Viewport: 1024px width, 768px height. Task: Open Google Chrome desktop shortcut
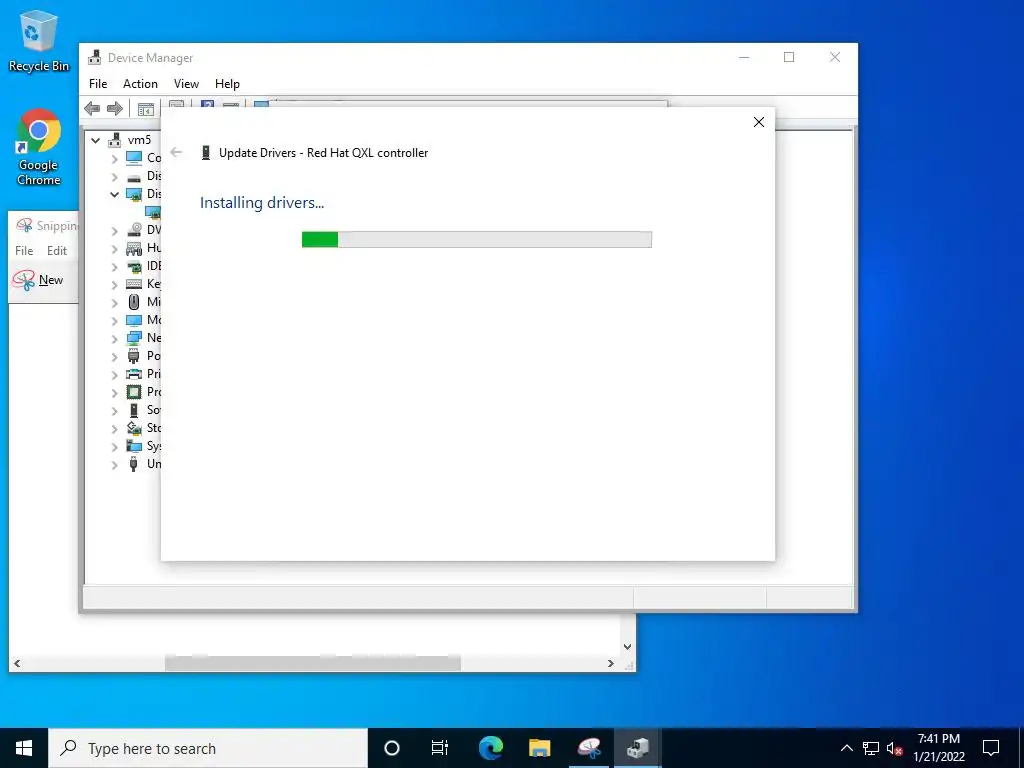[39, 148]
